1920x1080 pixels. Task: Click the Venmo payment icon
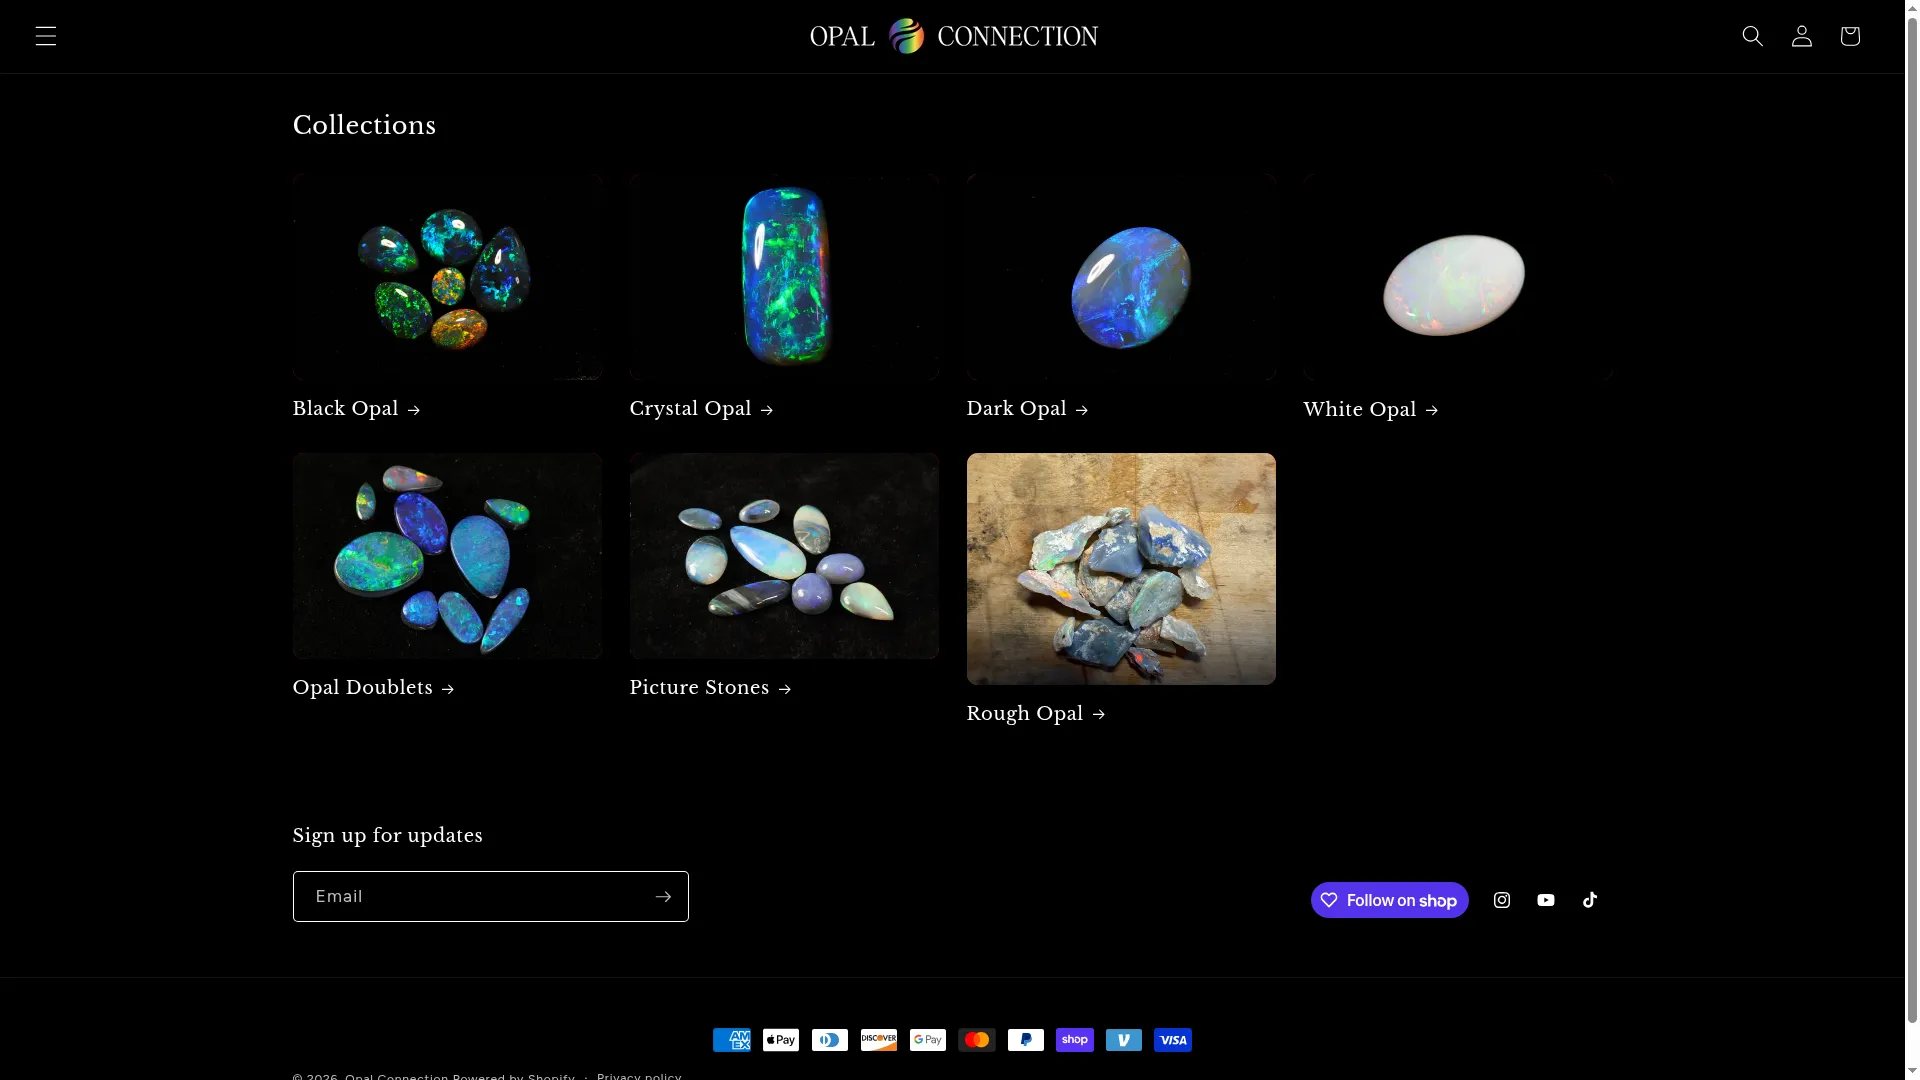point(1124,1040)
